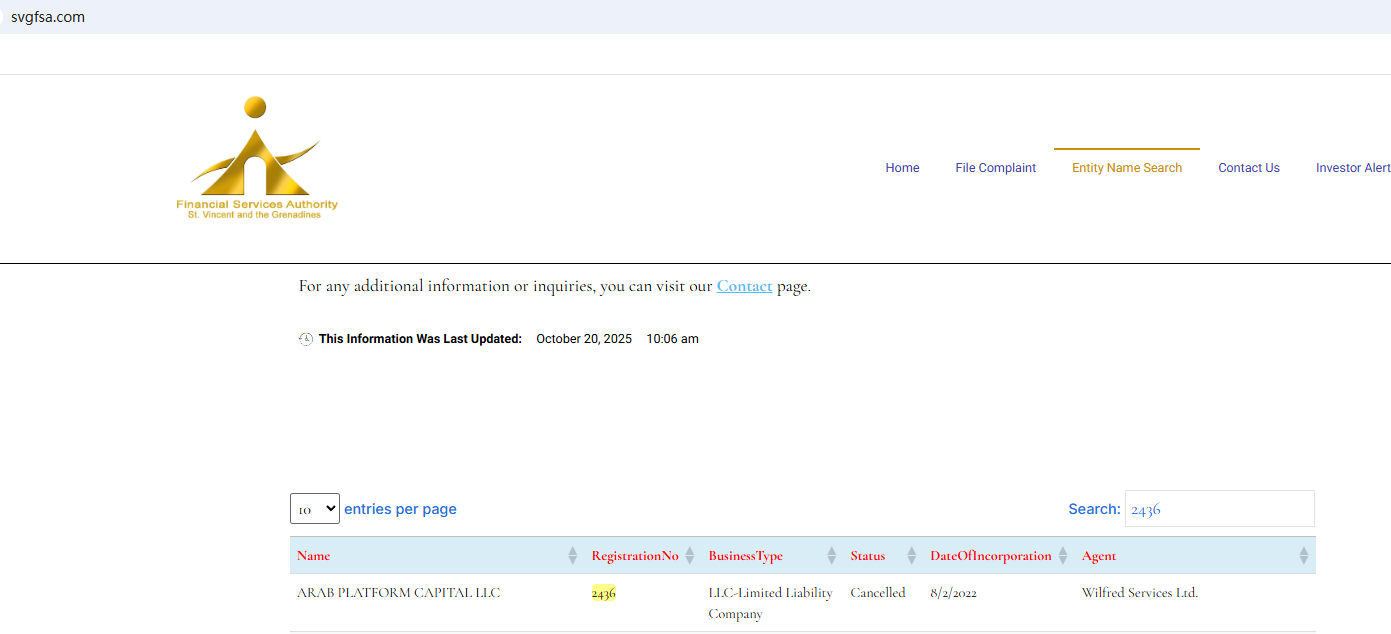Click the Financial Services Authority logo
Screen dimensions: 1391x634
click(257, 158)
